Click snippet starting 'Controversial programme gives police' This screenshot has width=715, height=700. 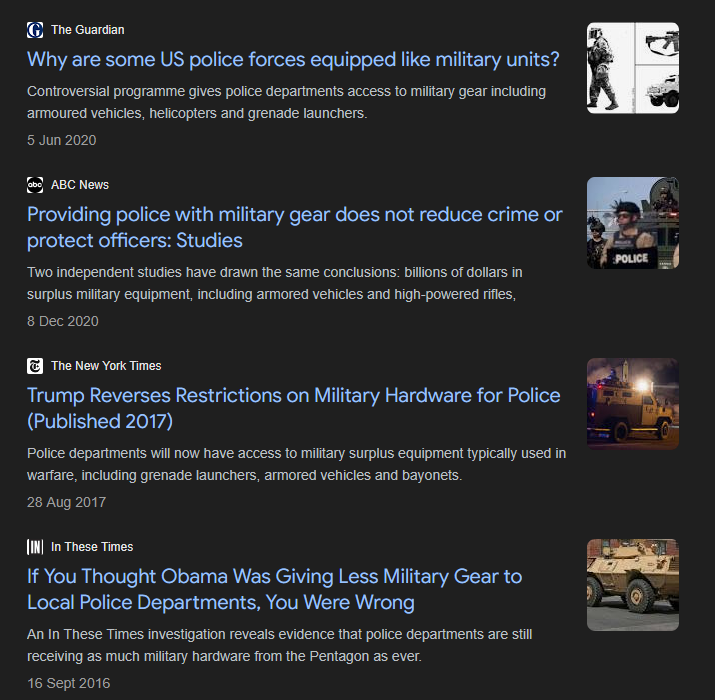pyautogui.click(x=286, y=102)
